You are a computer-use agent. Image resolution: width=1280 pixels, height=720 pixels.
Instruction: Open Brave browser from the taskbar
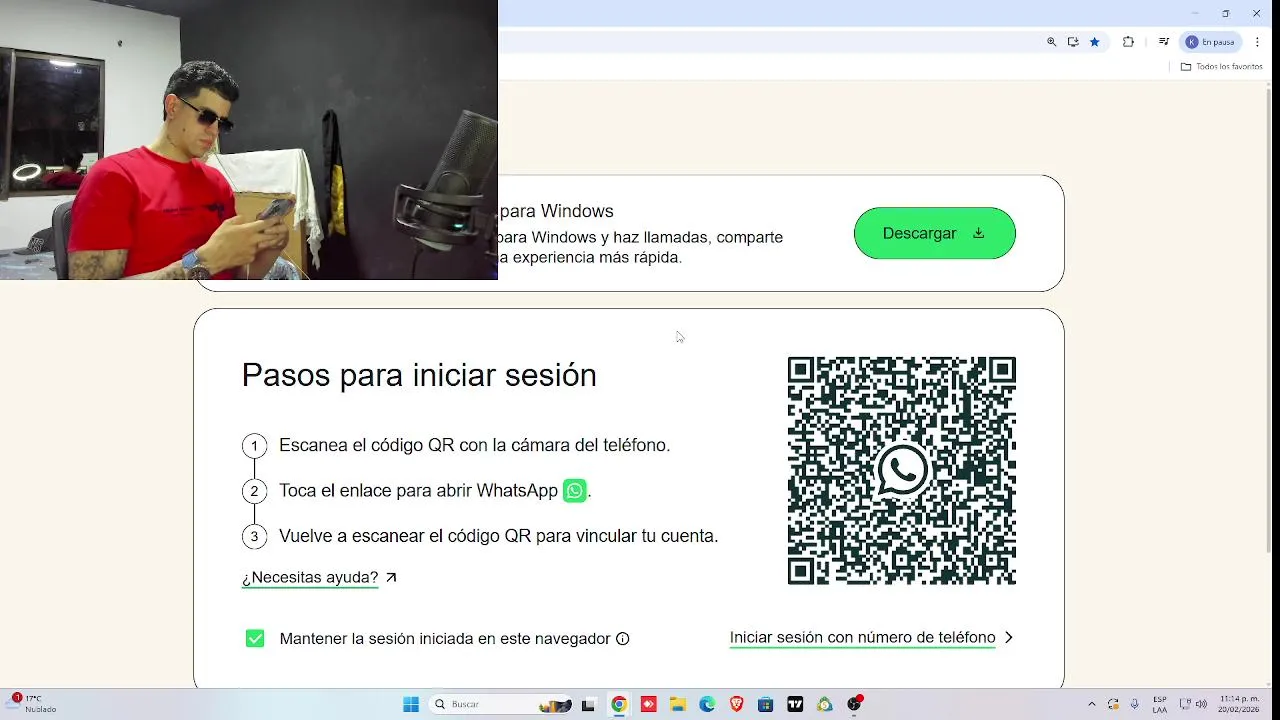[736, 704]
